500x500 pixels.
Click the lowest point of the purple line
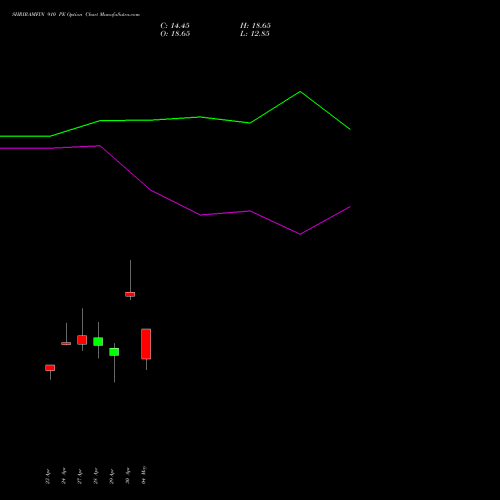[x=300, y=234]
